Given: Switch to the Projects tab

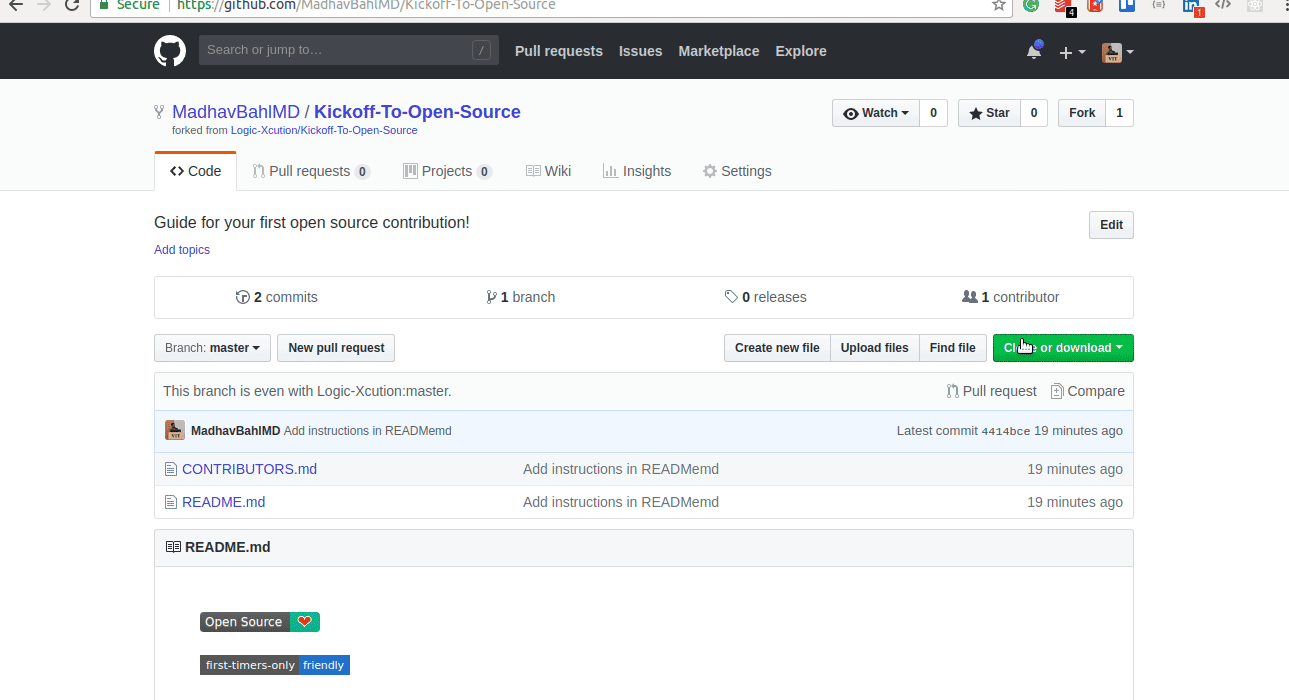Looking at the screenshot, I should 447,171.
